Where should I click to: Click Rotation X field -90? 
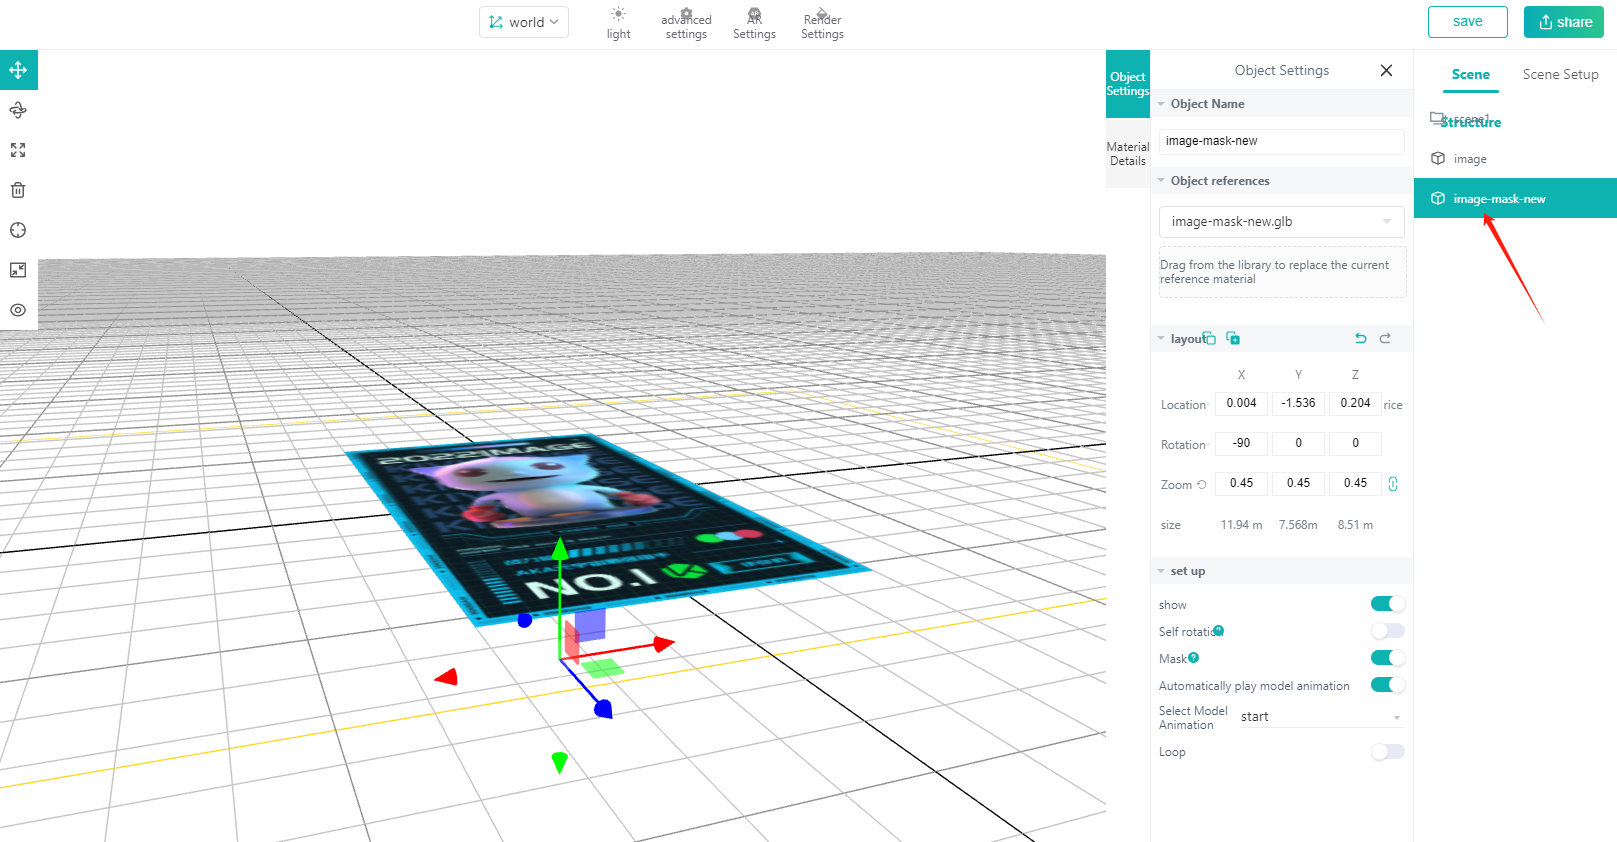[1241, 443]
